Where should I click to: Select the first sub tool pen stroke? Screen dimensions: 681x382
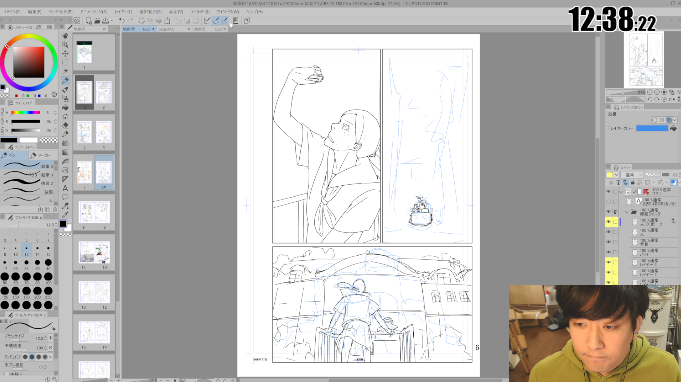(x=27, y=165)
